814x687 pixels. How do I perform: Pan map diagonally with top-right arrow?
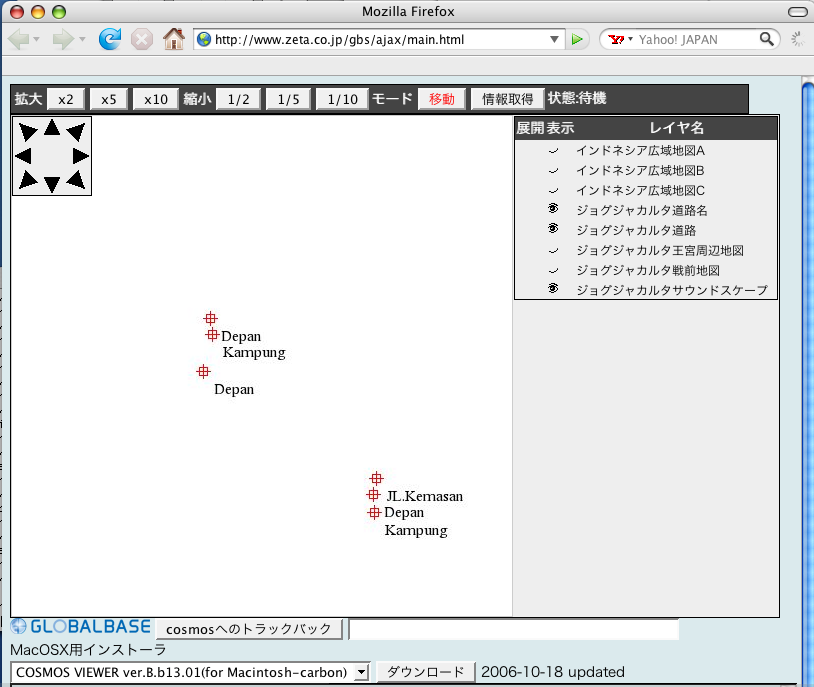coord(77,131)
